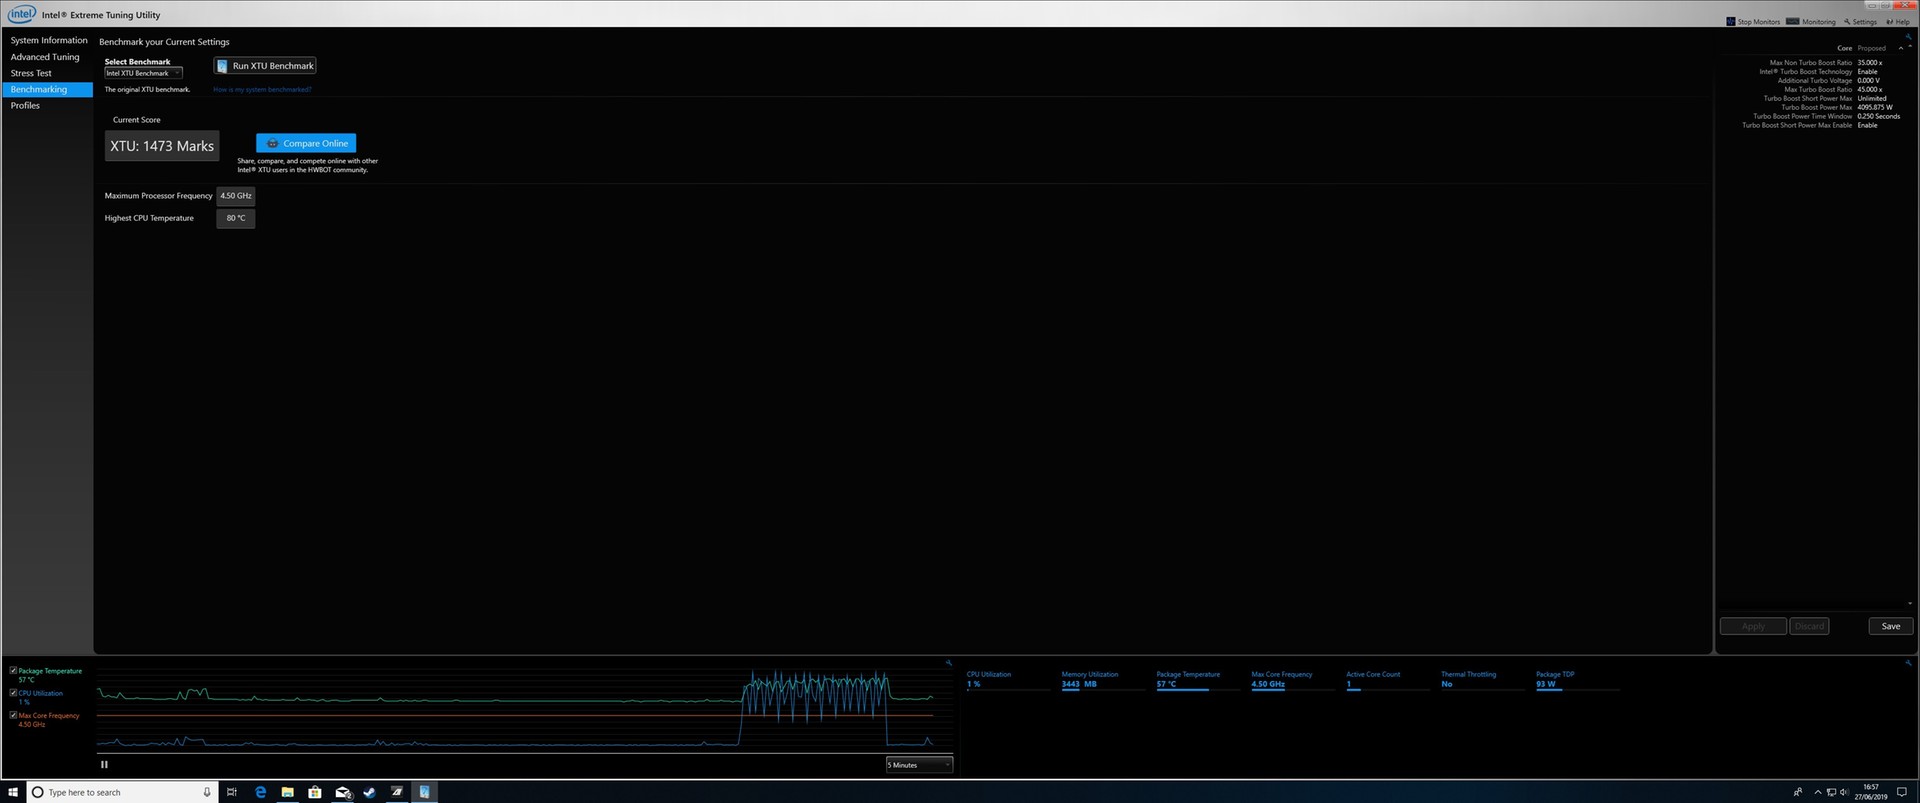The width and height of the screenshot is (1920, 803).
Task: Click wrench icon at graph panel corner
Action: (949, 662)
